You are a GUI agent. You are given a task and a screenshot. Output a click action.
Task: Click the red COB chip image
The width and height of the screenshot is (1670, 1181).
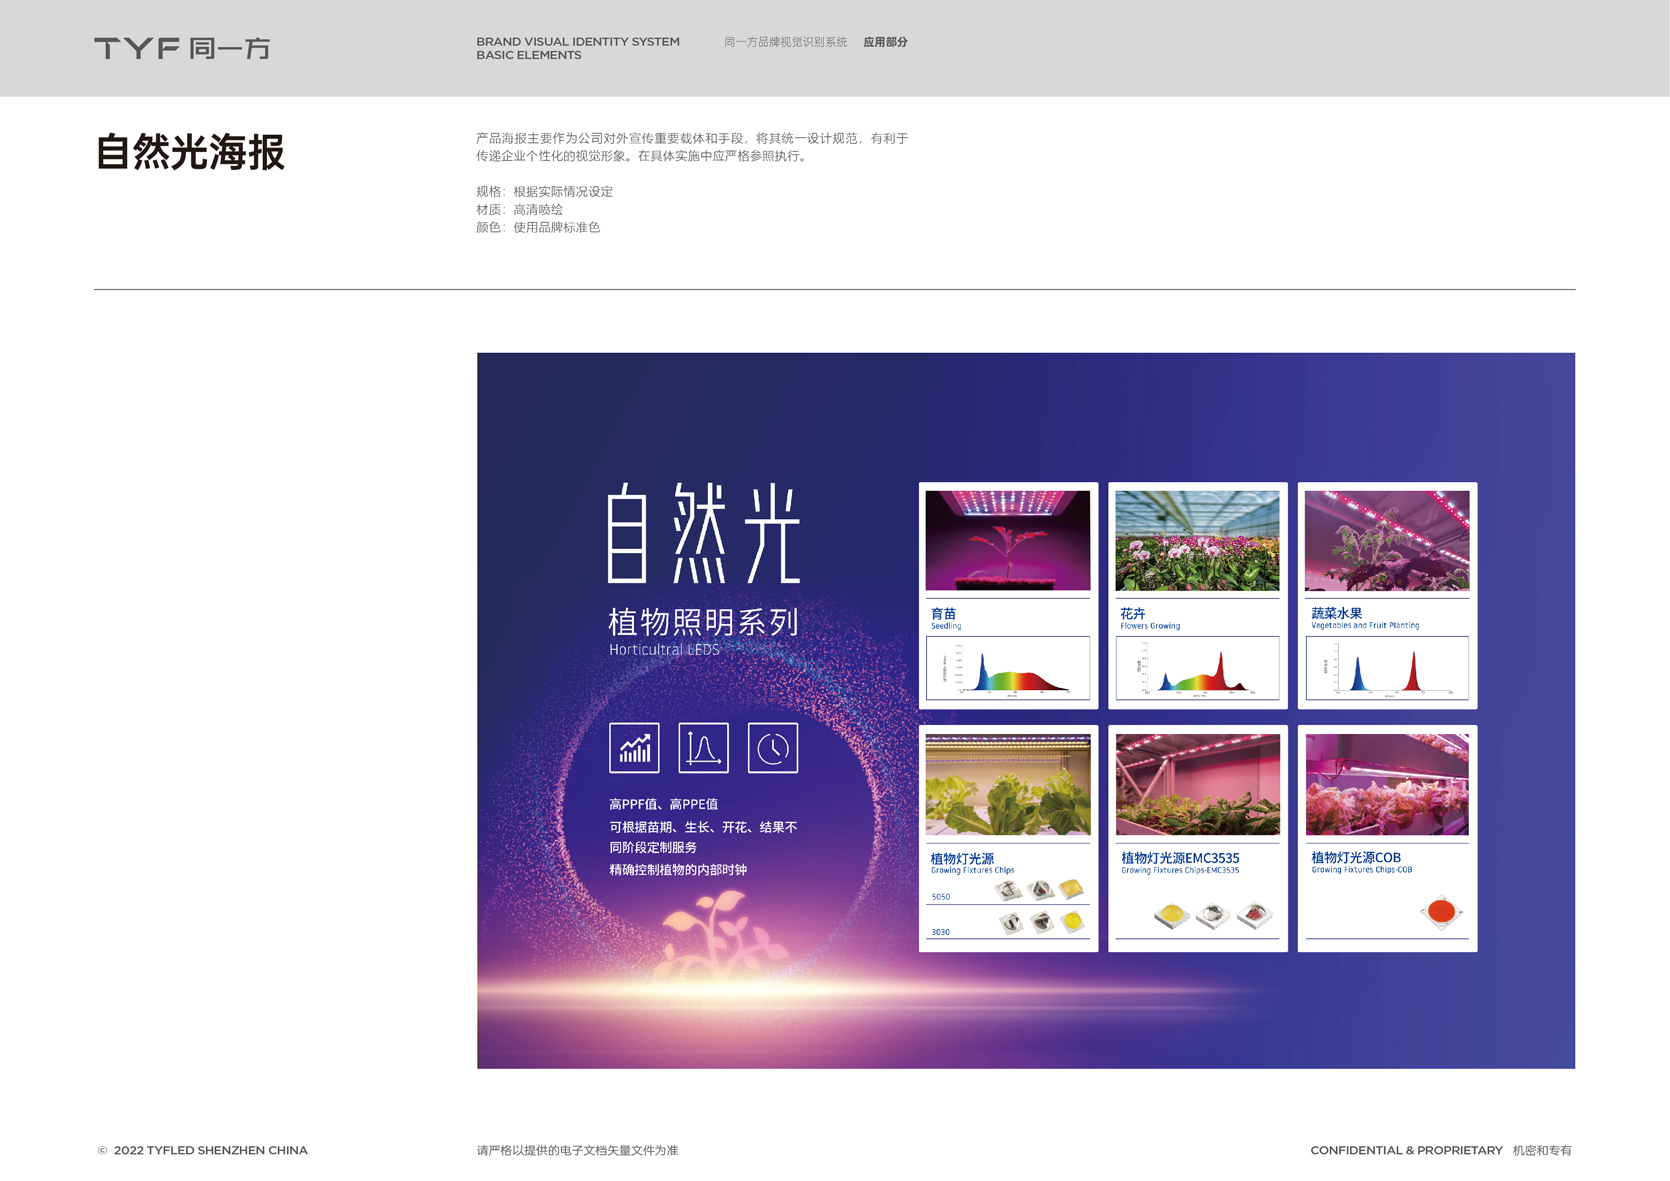click(1441, 911)
